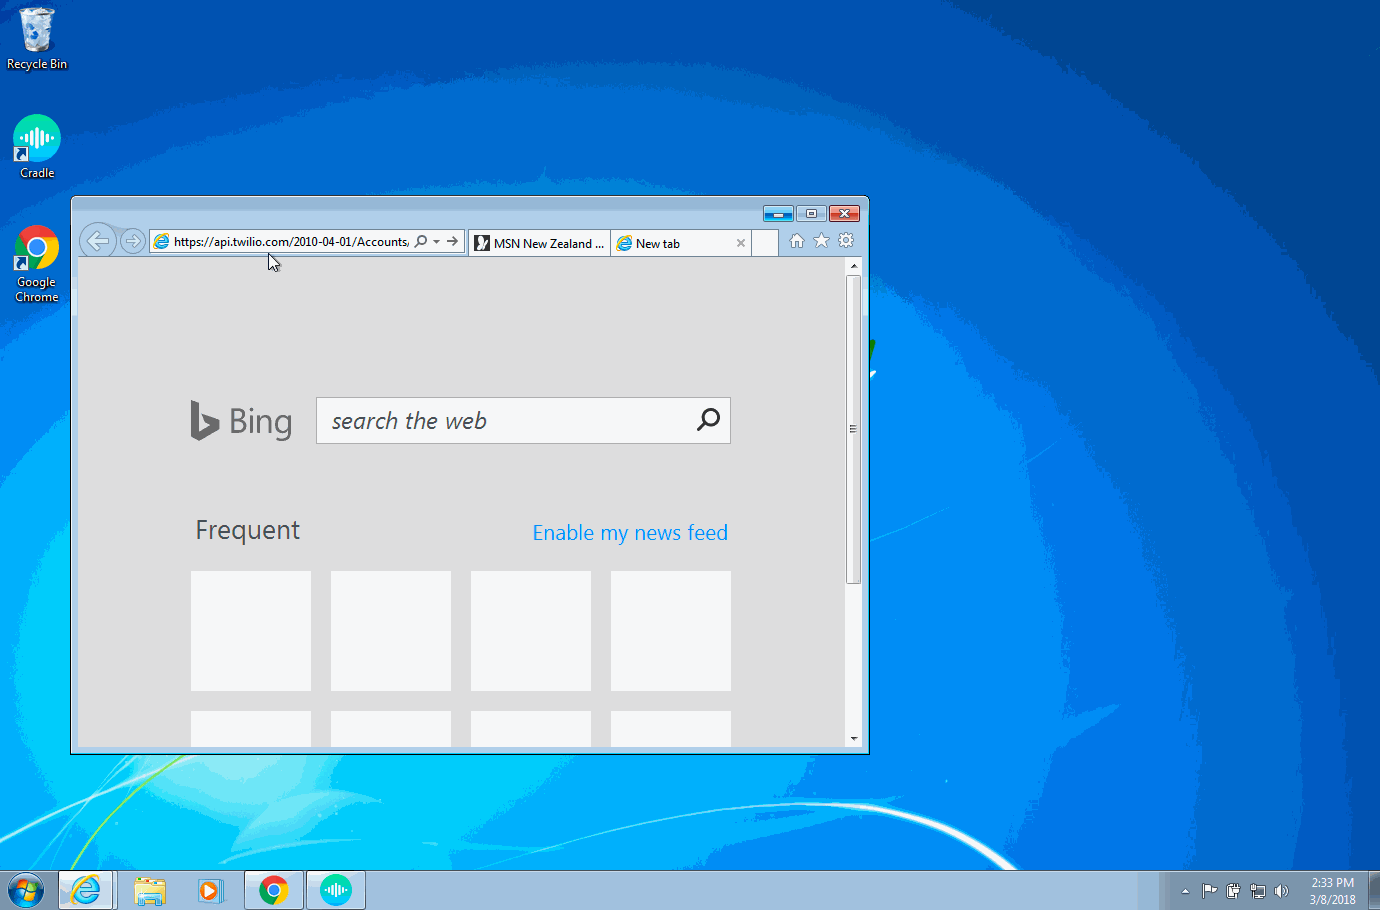The width and height of the screenshot is (1380, 910).
Task: Open a blank new tab button
Action: pyautogui.click(x=765, y=243)
